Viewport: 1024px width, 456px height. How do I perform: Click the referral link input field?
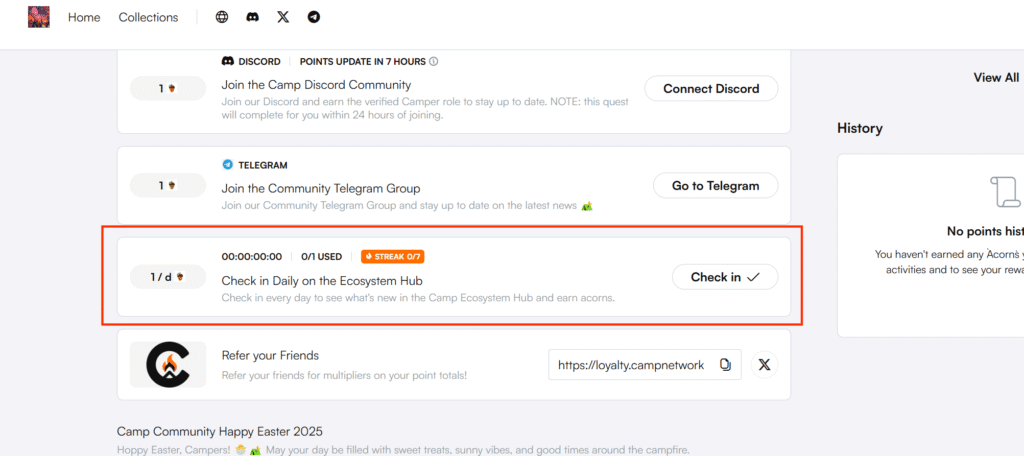(x=645, y=365)
